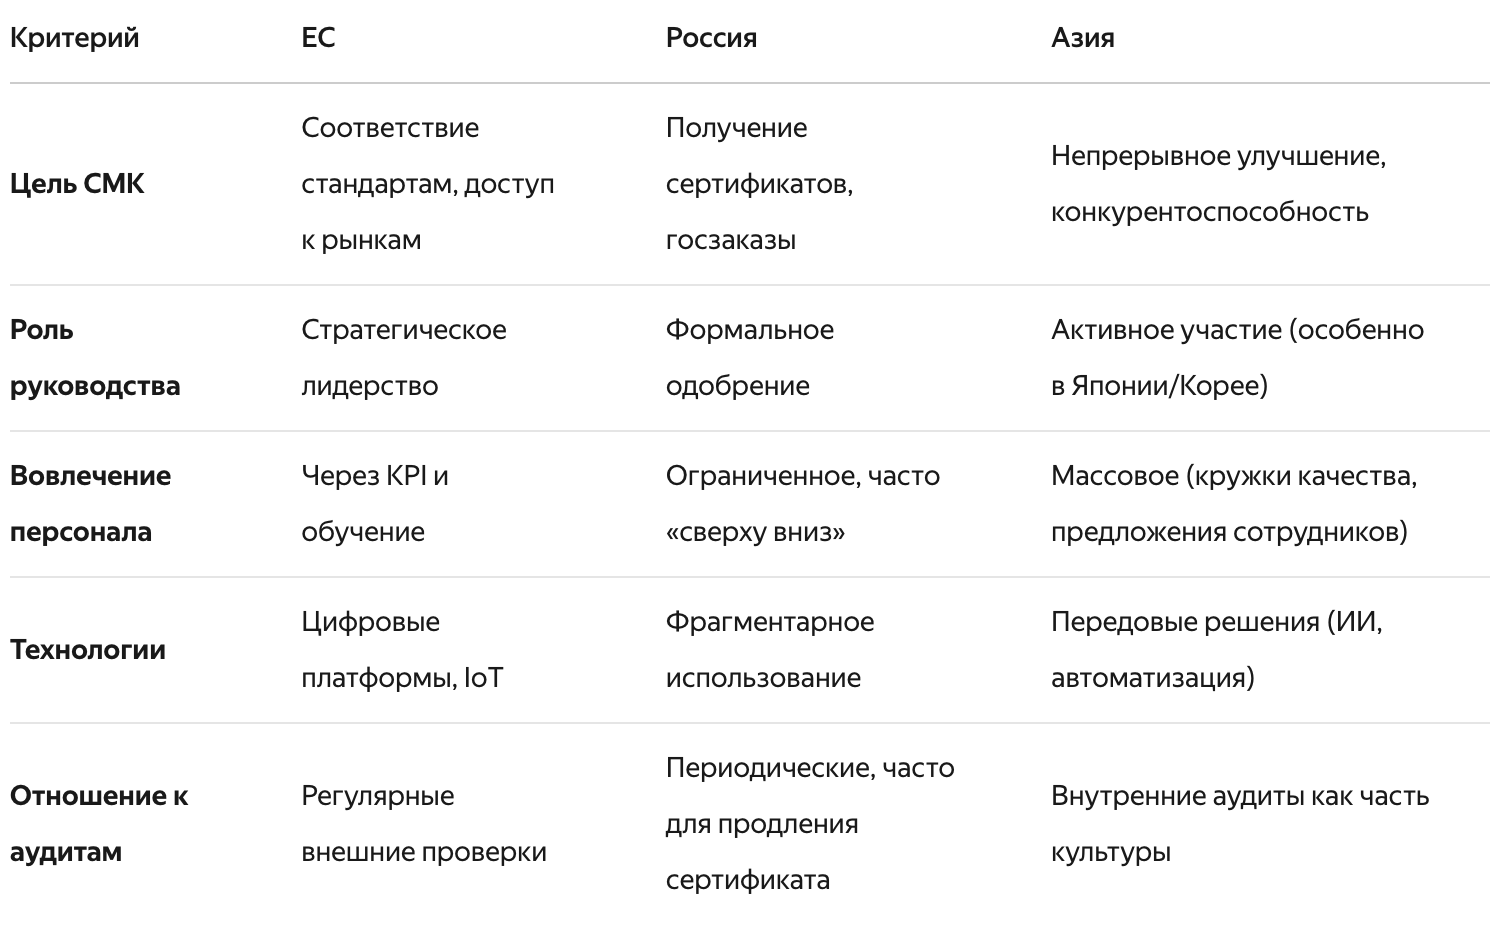Select the Передовые решения (ИИ, автоматизация) cell
This screenshot has width=1512, height=928.
(1216, 650)
